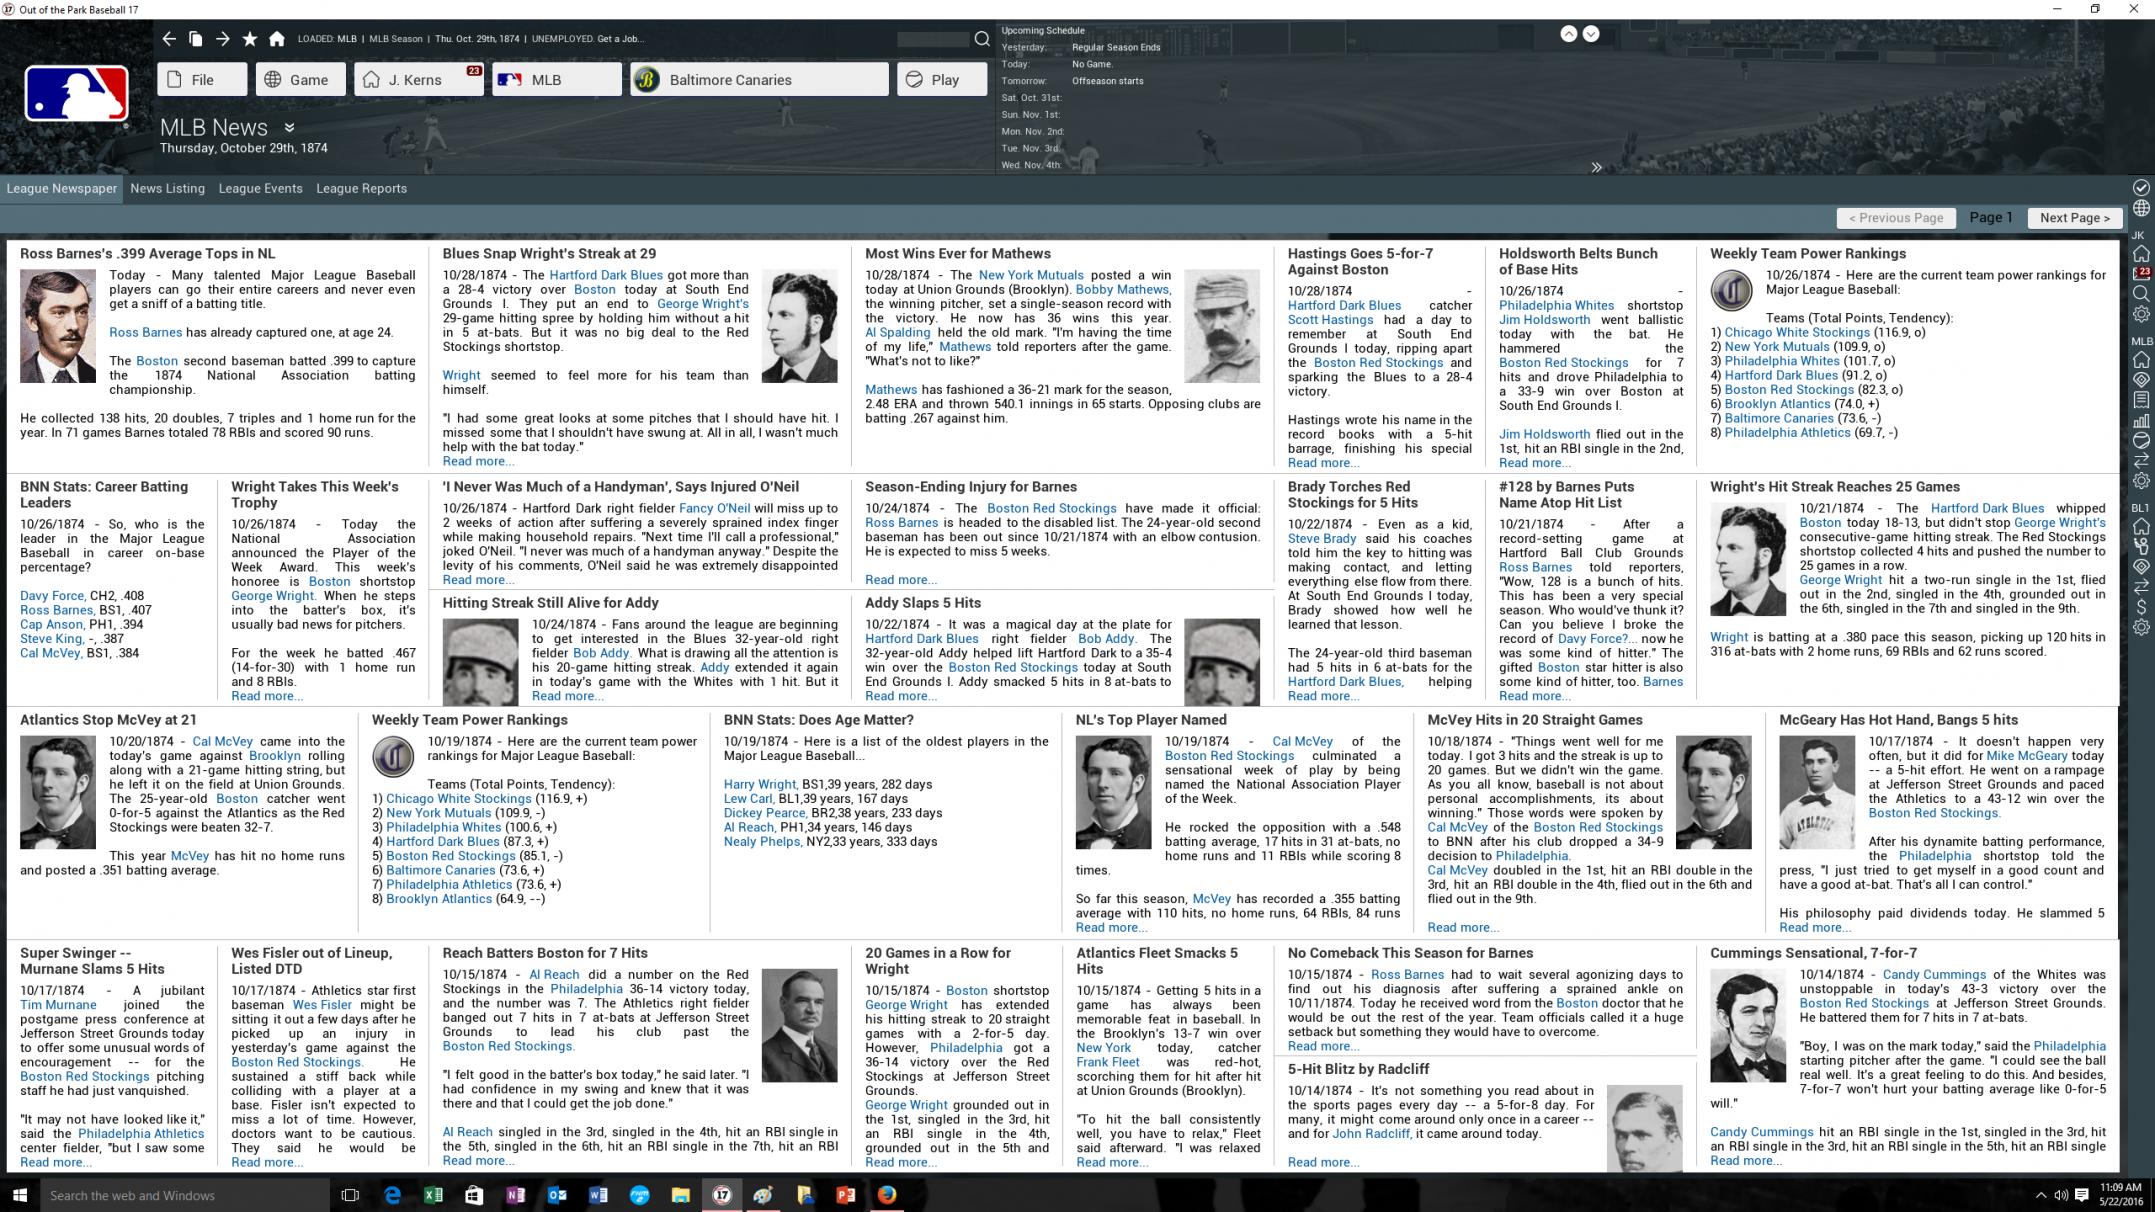Click the home icon in top toolbar
This screenshot has height=1212, width=2155.
click(277, 39)
